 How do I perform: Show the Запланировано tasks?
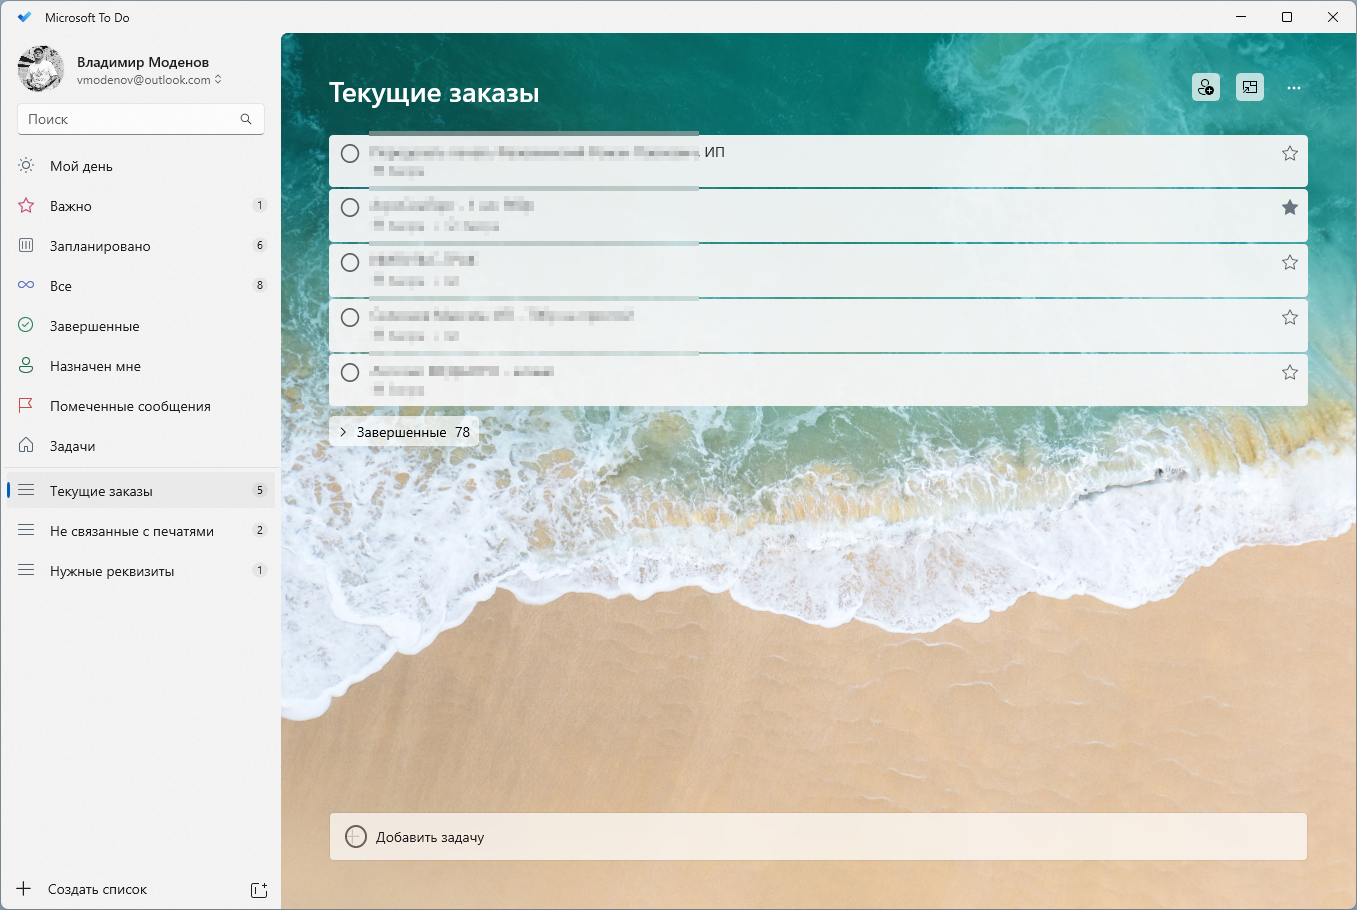click(140, 246)
